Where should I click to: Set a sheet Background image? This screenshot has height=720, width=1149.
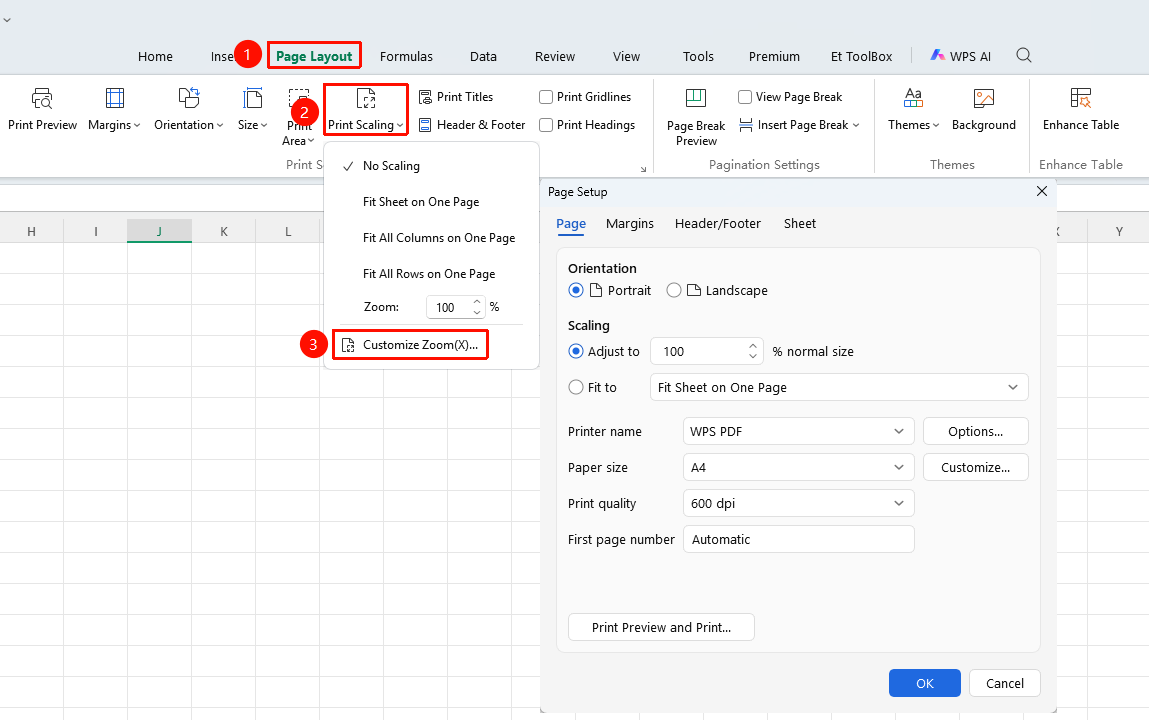click(983, 109)
